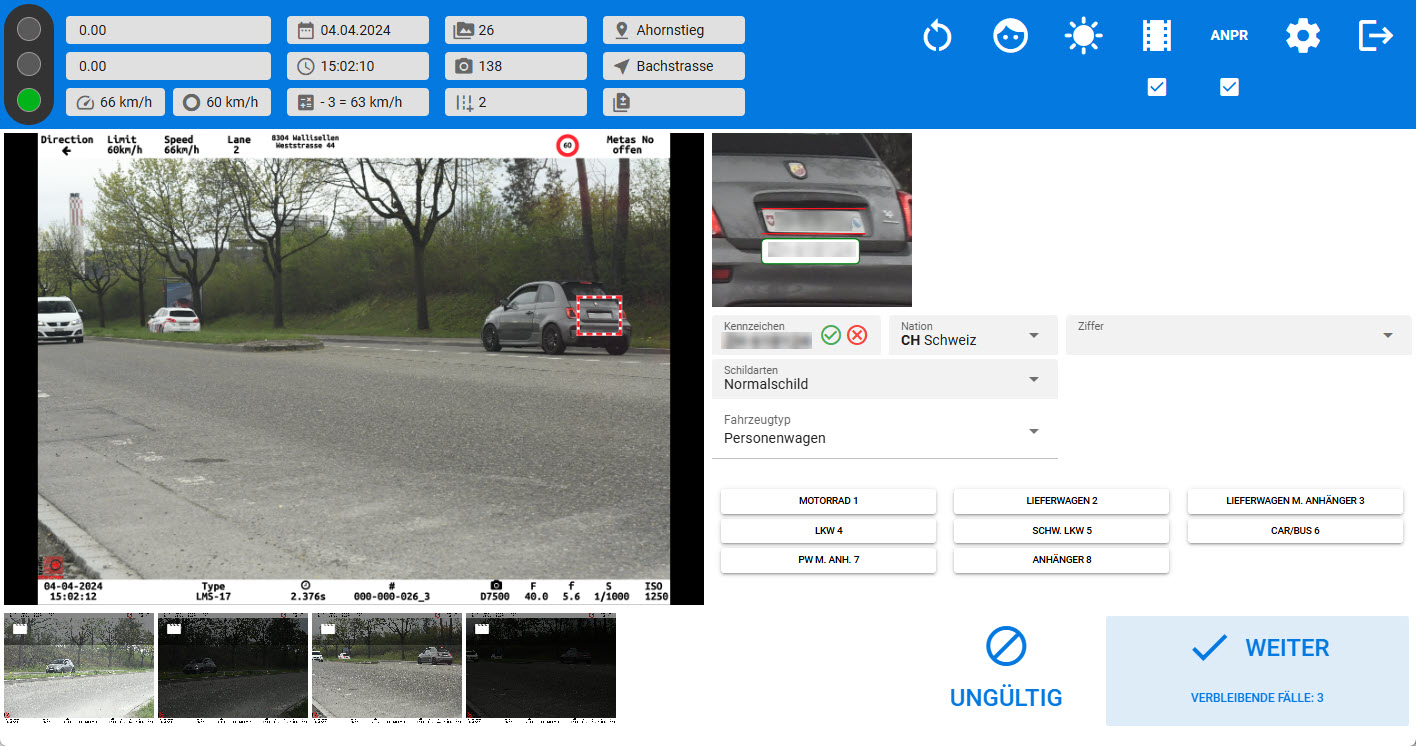Reject license plate with red X
1416x746 pixels.
click(857, 335)
